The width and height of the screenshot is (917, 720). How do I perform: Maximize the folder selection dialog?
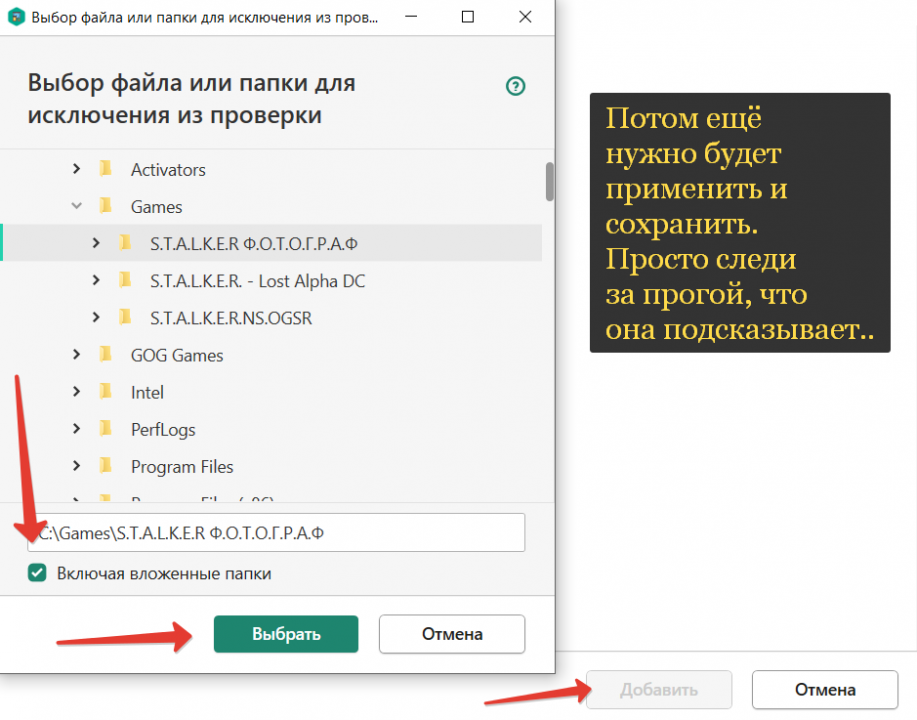pos(468,17)
